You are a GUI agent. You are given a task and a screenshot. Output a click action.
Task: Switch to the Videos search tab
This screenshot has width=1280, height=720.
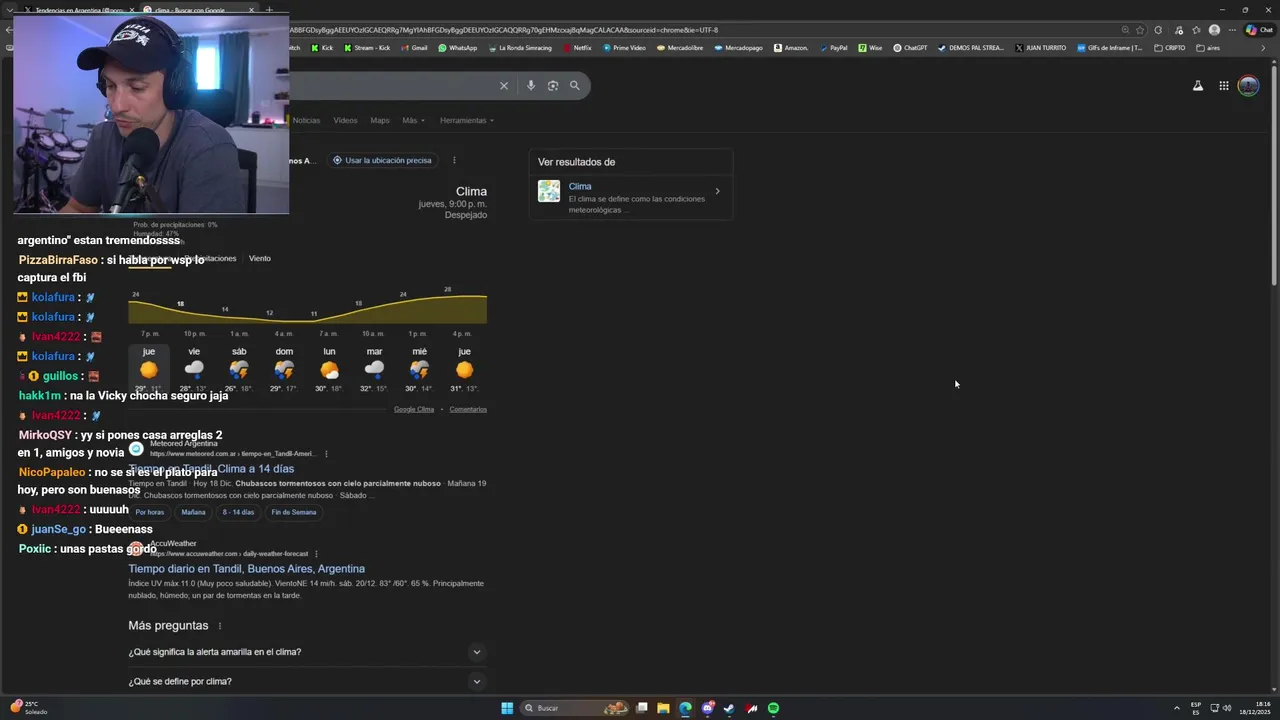[345, 120]
